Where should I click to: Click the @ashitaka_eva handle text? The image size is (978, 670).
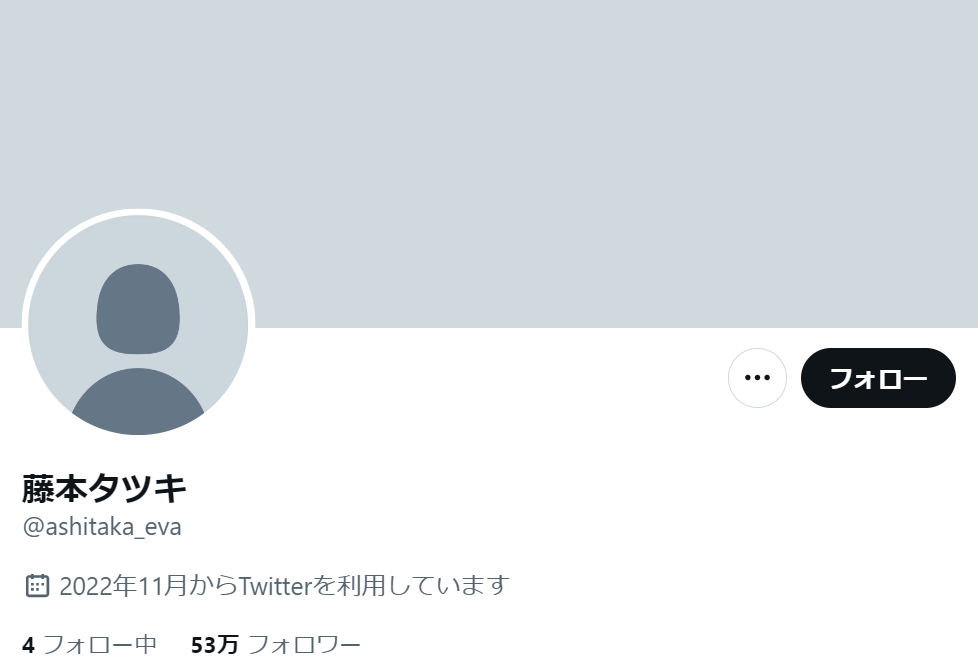click(x=102, y=527)
